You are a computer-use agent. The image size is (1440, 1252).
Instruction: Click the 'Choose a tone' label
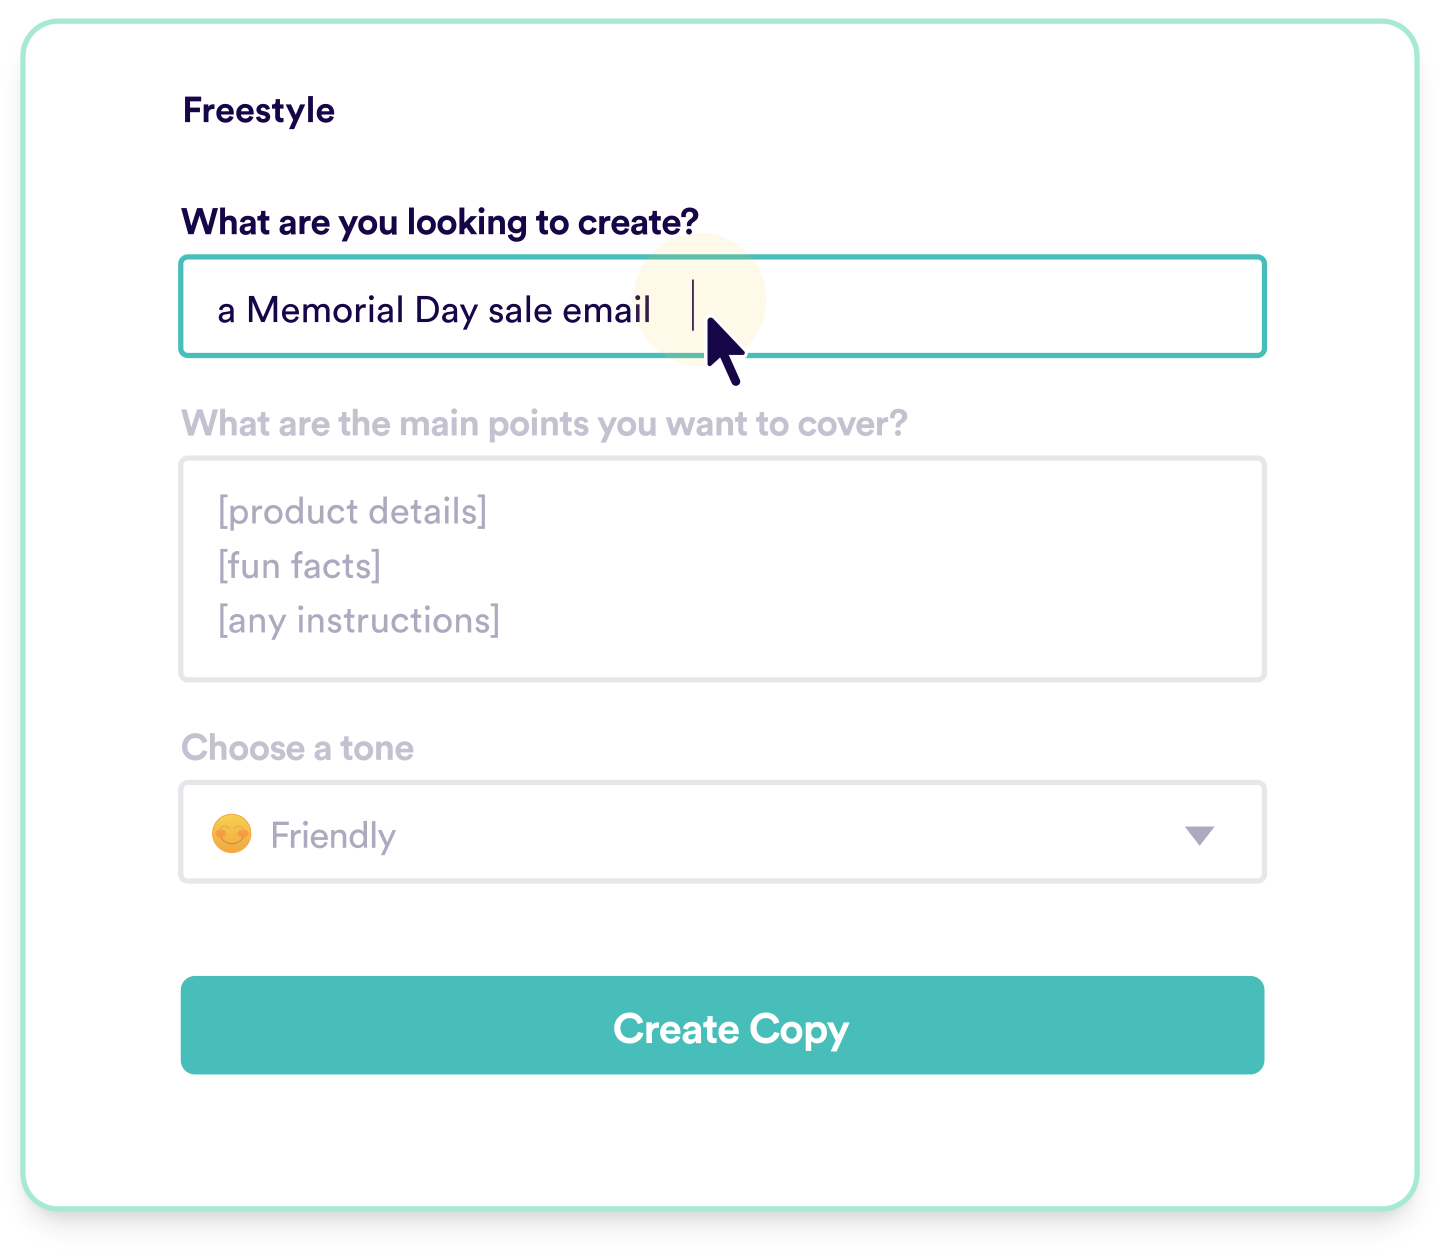(x=296, y=747)
